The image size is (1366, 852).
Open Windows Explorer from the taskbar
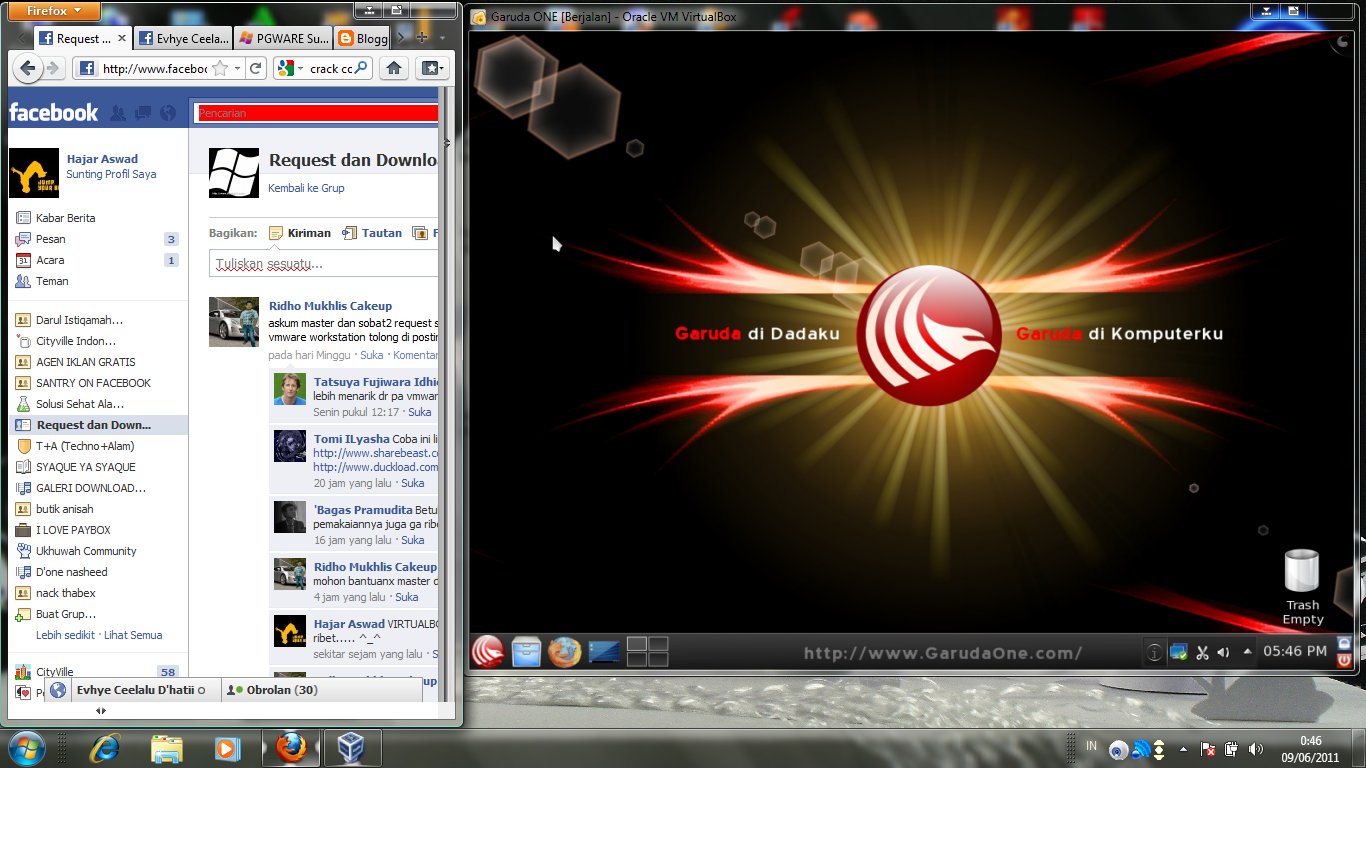(x=166, y=747)
